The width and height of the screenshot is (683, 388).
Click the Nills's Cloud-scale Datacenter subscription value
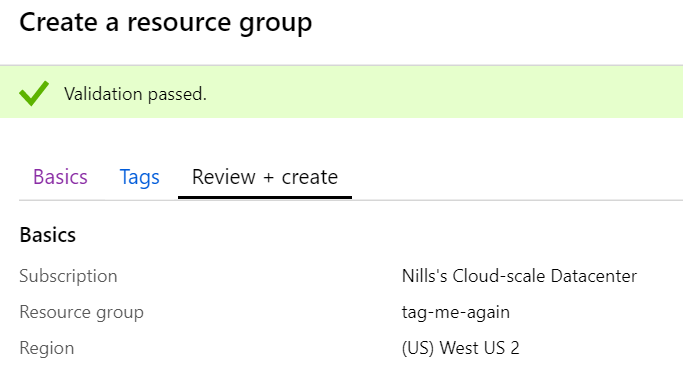pyautogui.click(x=519, y=276)
